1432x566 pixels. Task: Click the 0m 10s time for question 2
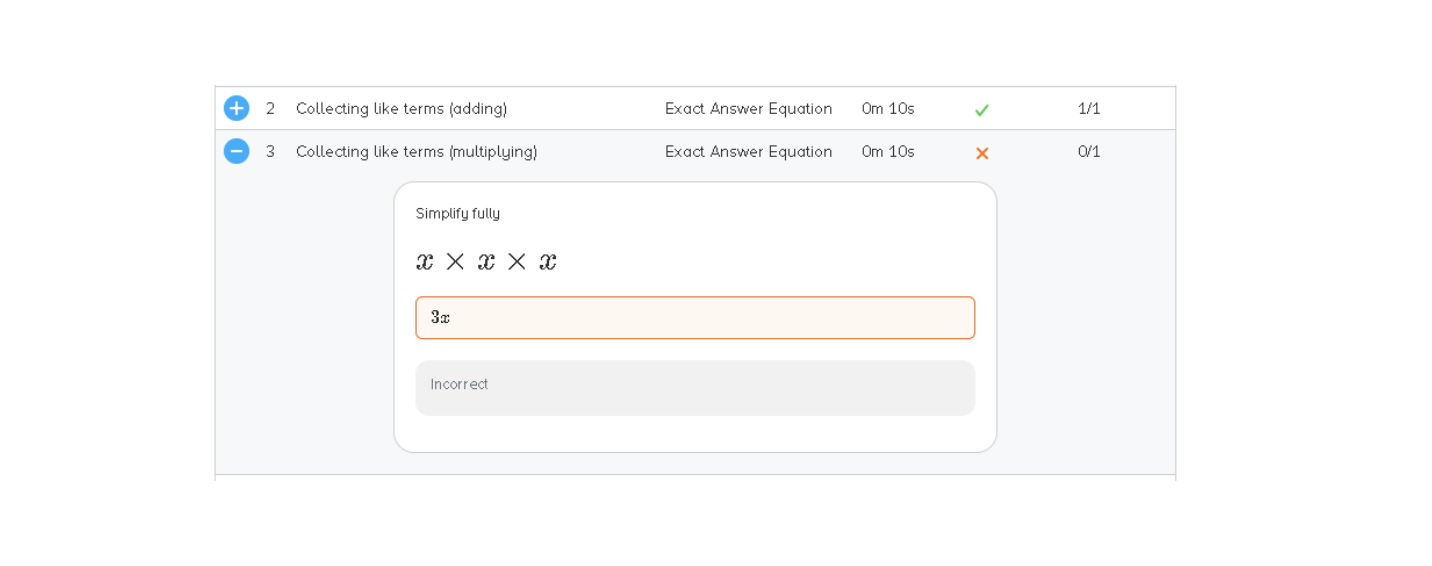(888, 109)
